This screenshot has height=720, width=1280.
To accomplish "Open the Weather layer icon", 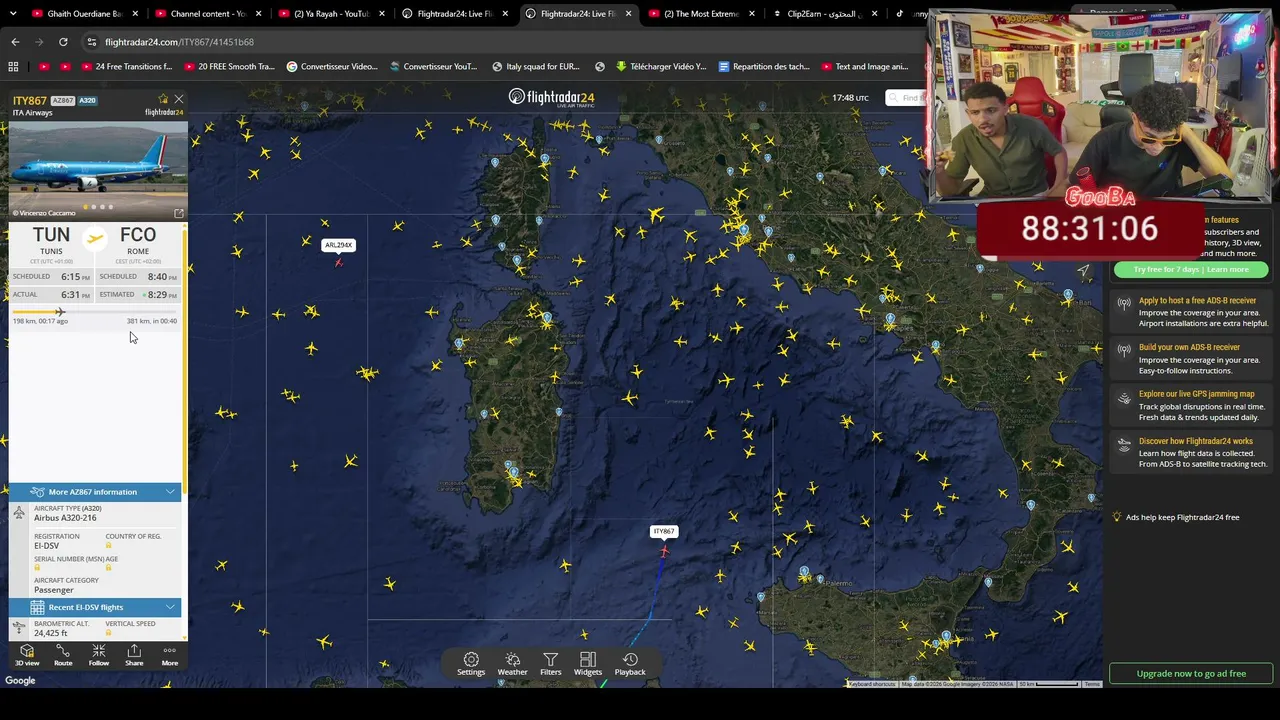I will click(x=512, y=664).
